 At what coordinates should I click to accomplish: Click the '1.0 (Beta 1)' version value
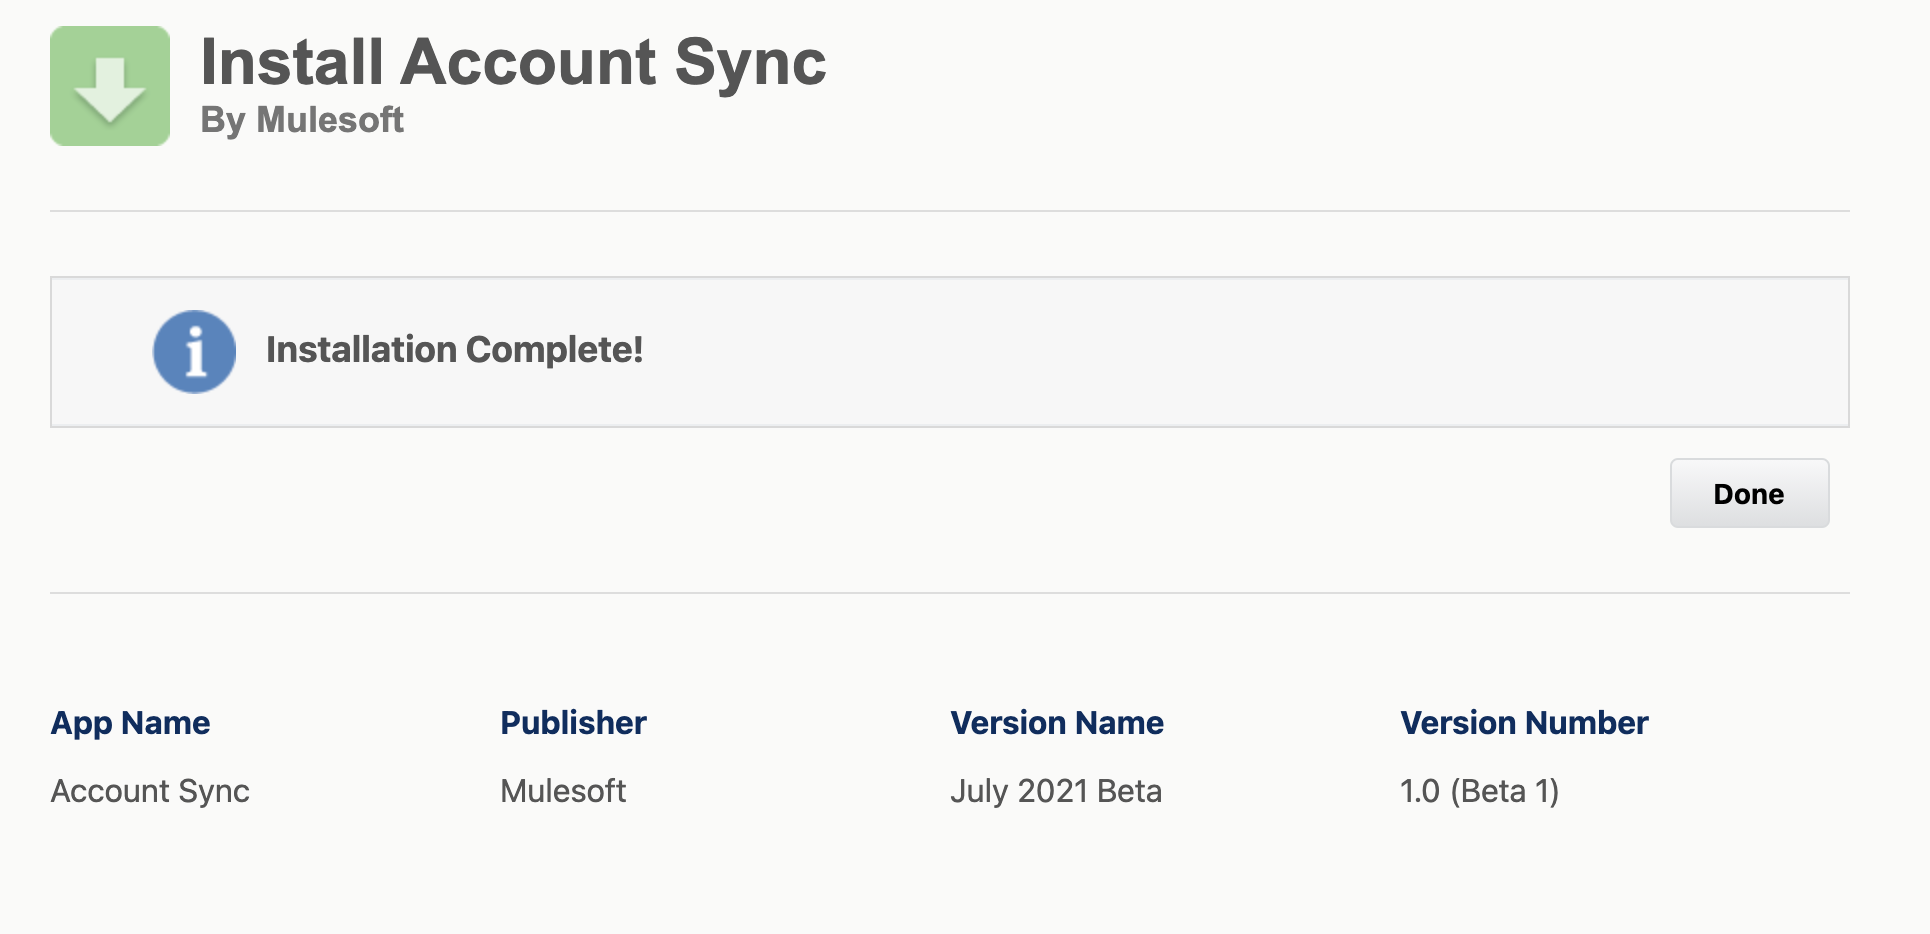(1479, 791)
